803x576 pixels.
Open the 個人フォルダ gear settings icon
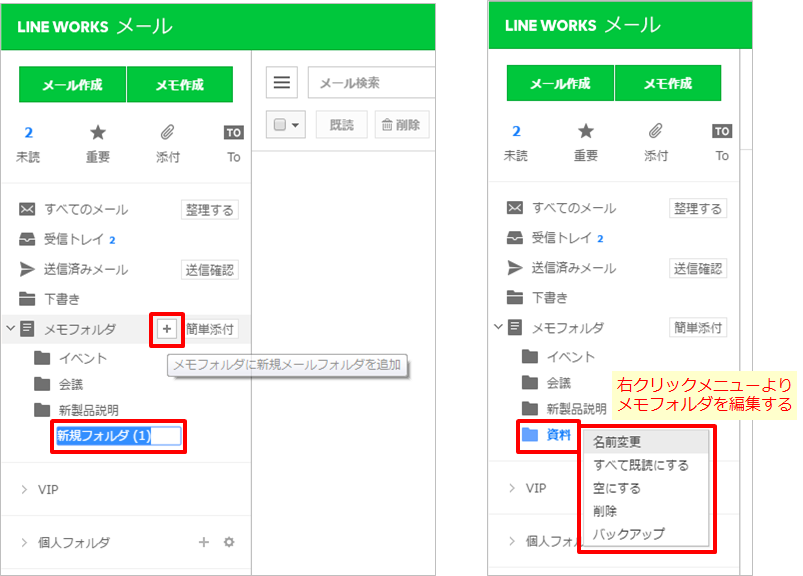tap(229, 542)
